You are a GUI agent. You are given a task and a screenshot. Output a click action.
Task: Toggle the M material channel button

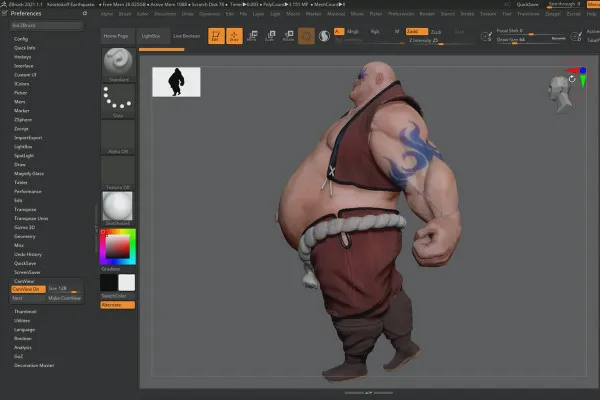click(x=397, y=31)
